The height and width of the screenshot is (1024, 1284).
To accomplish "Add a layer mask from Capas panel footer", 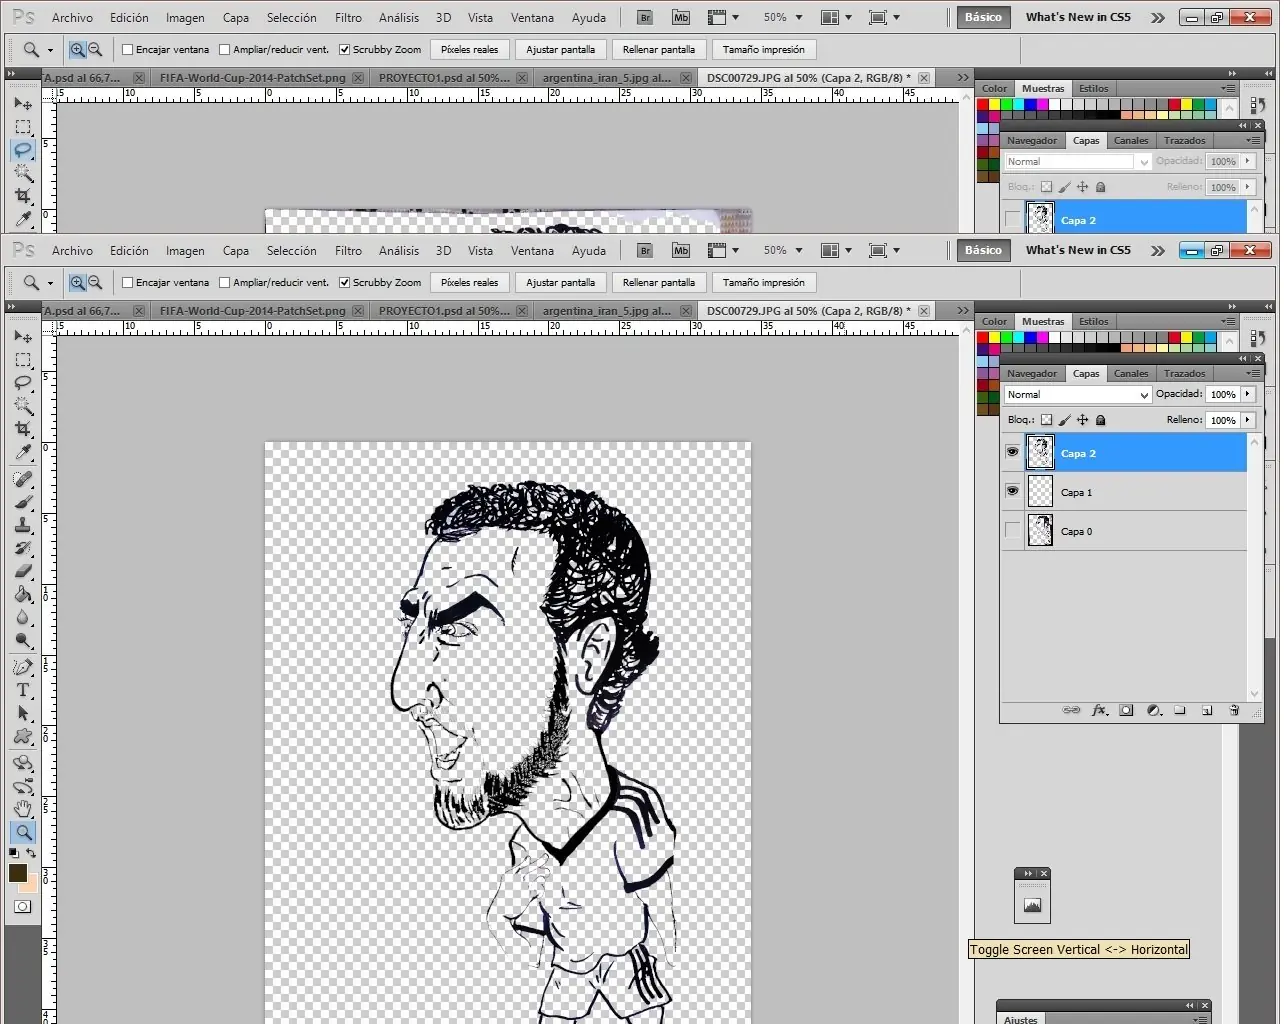I will [x=1126, y=710].
